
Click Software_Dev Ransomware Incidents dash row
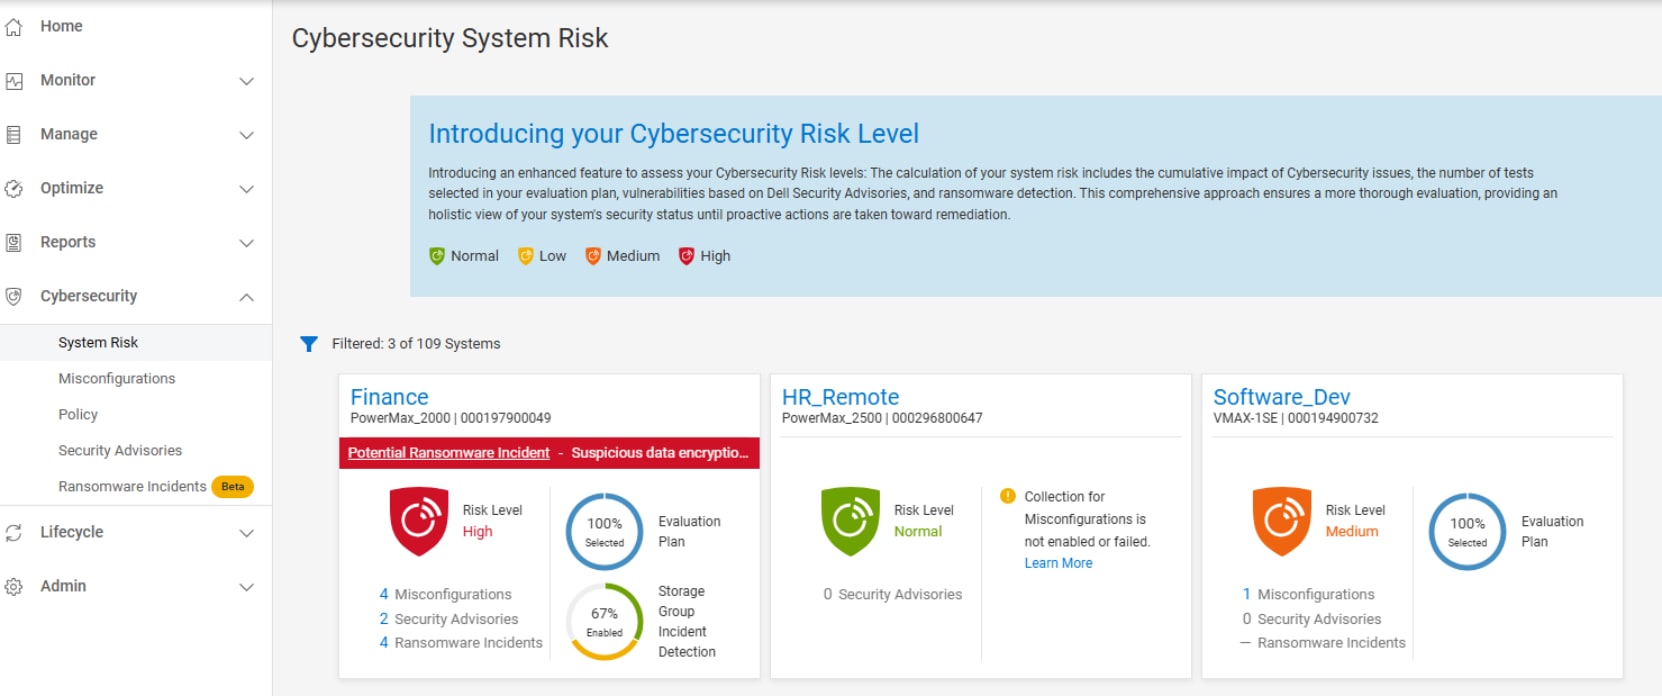point(1323,643)
